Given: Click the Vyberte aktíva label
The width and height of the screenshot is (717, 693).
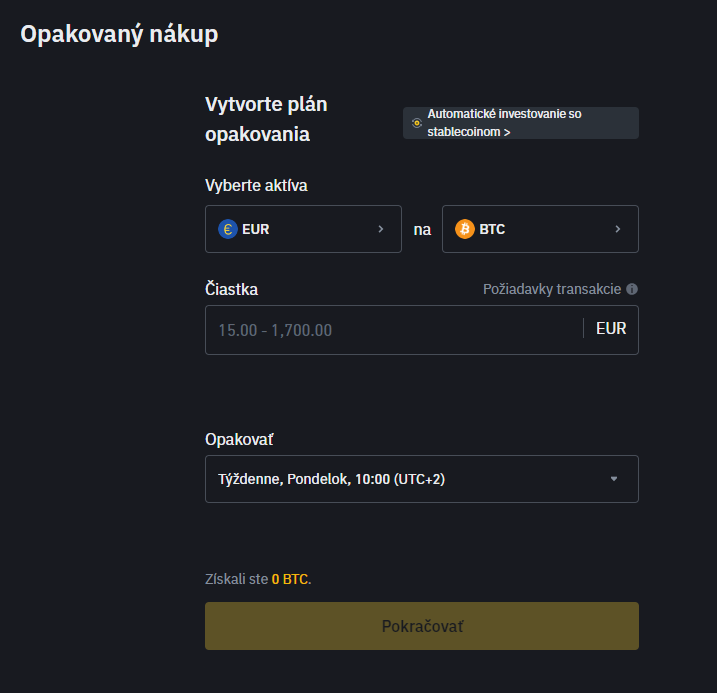Looking at the screenshot, I should [256, 185].
